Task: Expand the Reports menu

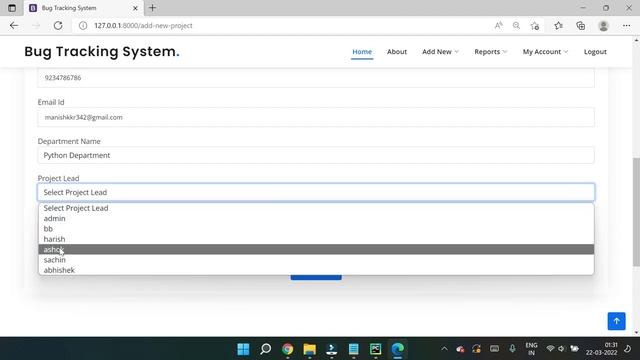Action: [x=491, y=52]
